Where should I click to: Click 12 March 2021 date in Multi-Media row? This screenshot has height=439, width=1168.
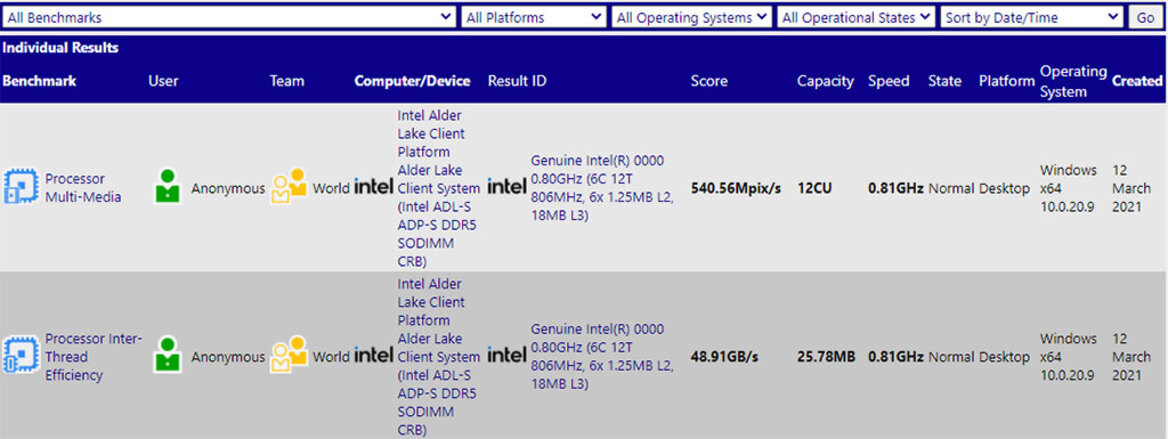1132,189
